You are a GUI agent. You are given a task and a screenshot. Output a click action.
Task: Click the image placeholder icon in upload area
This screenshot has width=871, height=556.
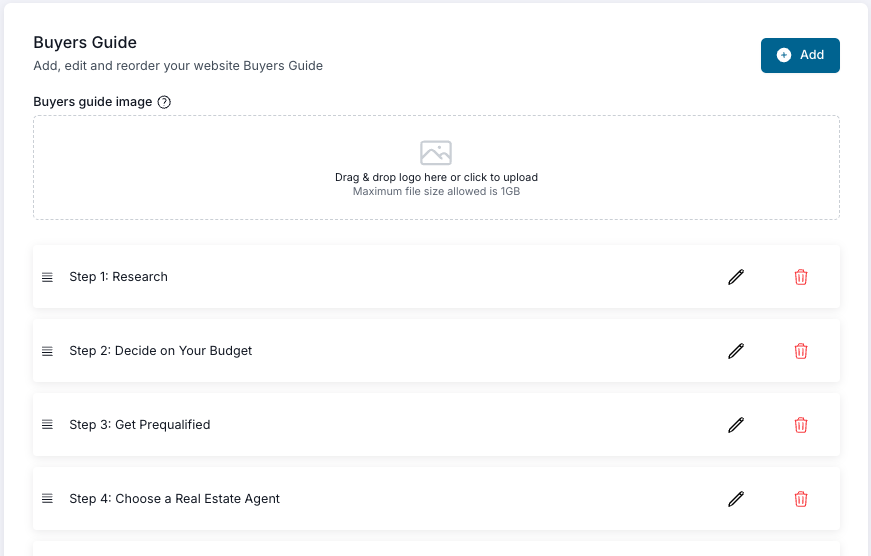tap(436, 153)
